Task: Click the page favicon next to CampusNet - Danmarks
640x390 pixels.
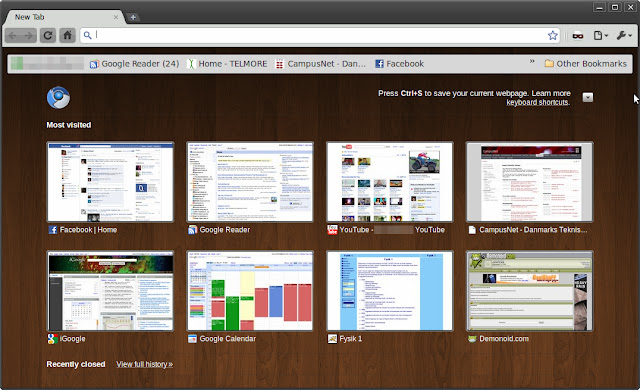Action: [x=472, y=230]
